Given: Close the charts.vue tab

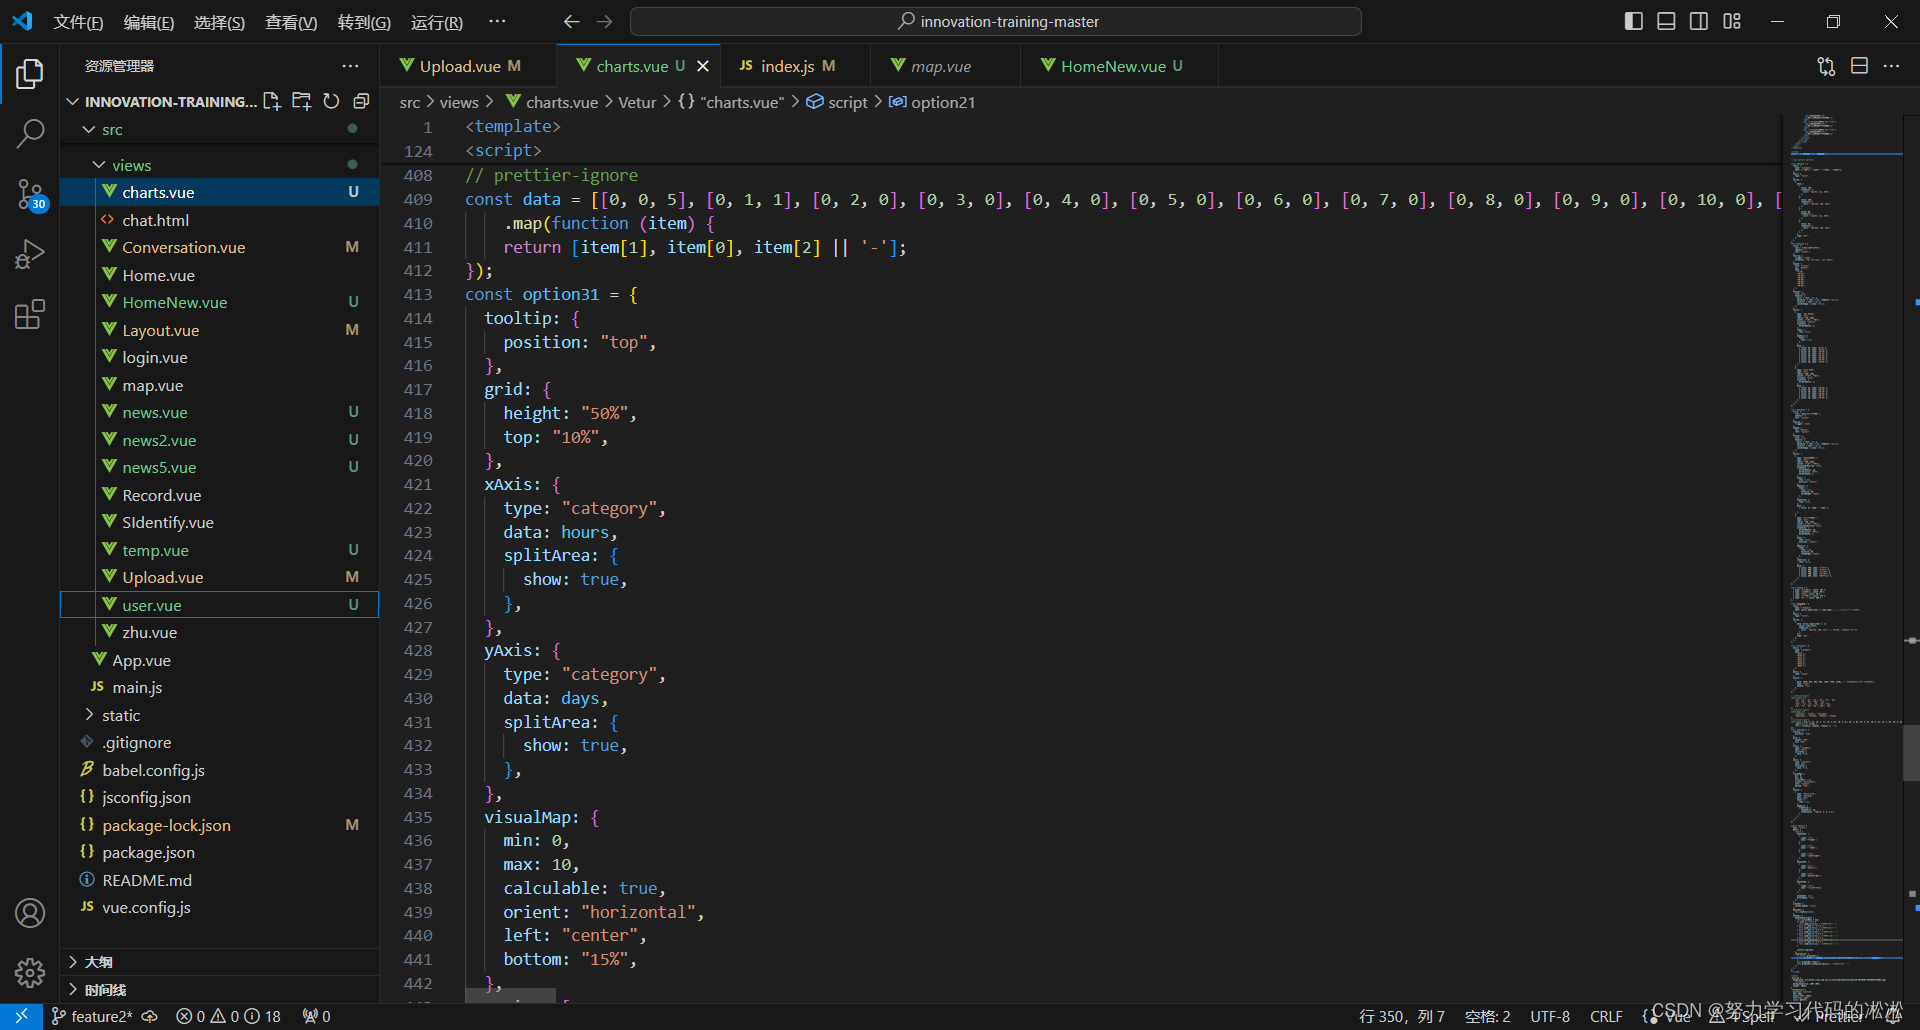Looking at the screenshot, I should [x=703, y=66].
